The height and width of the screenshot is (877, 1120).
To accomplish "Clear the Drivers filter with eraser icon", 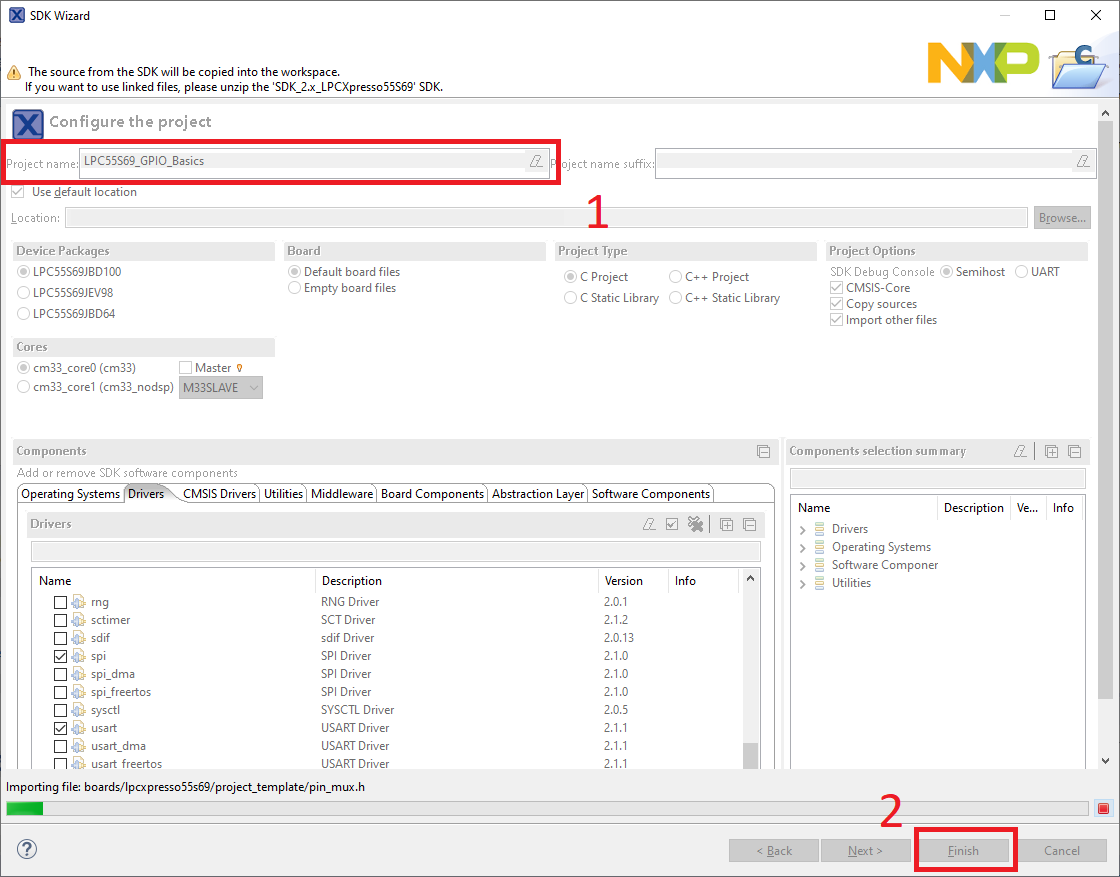I will (649, 524).
